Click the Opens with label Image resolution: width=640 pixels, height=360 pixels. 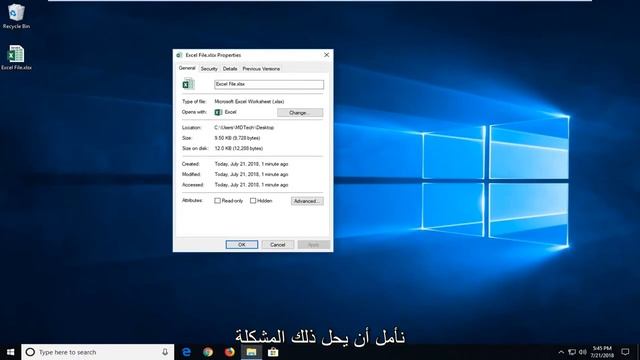(194, 112)
